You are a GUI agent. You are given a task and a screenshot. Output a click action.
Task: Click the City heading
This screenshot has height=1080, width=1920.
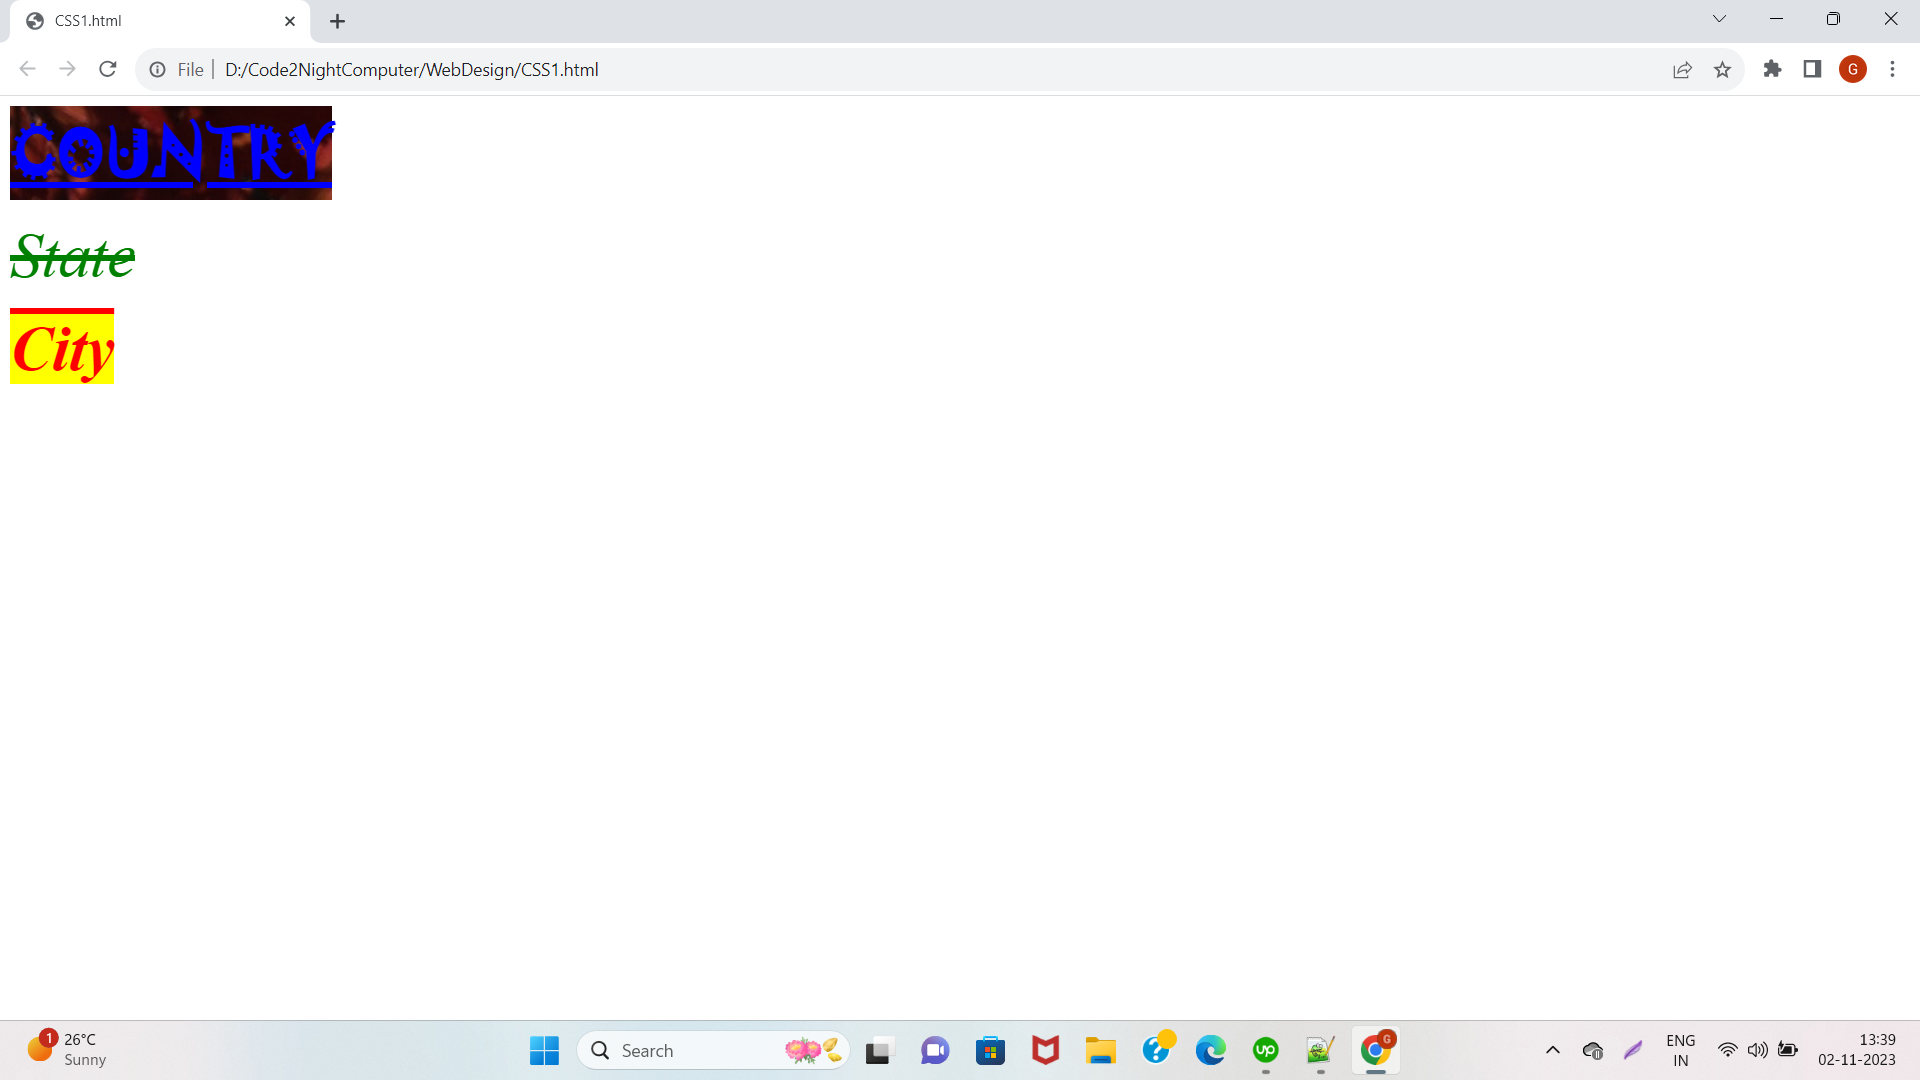(62, 347)
